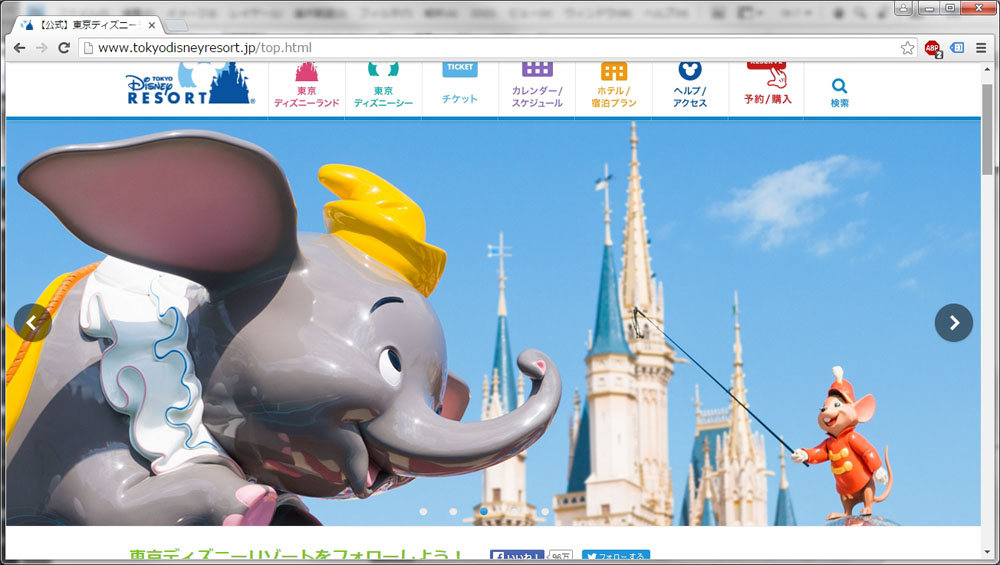Click the scrollbar down arrow
1000x565 pixels.
click(x=989, y=552)
